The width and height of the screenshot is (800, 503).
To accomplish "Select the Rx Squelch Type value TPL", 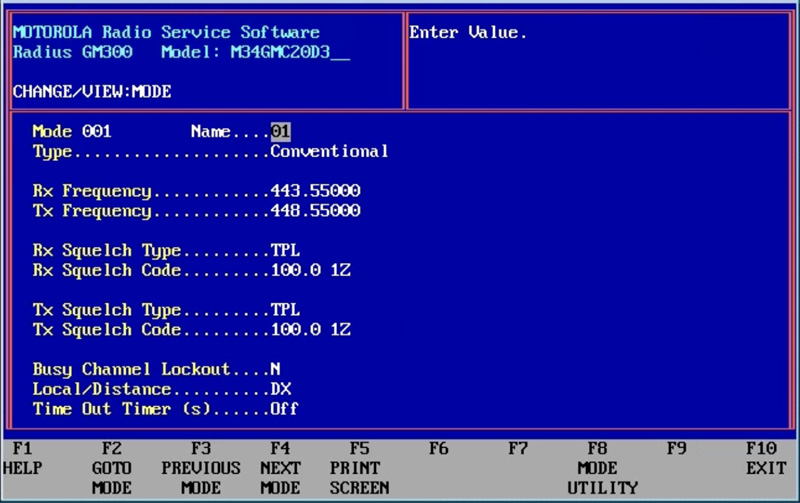I will (285, 250).
